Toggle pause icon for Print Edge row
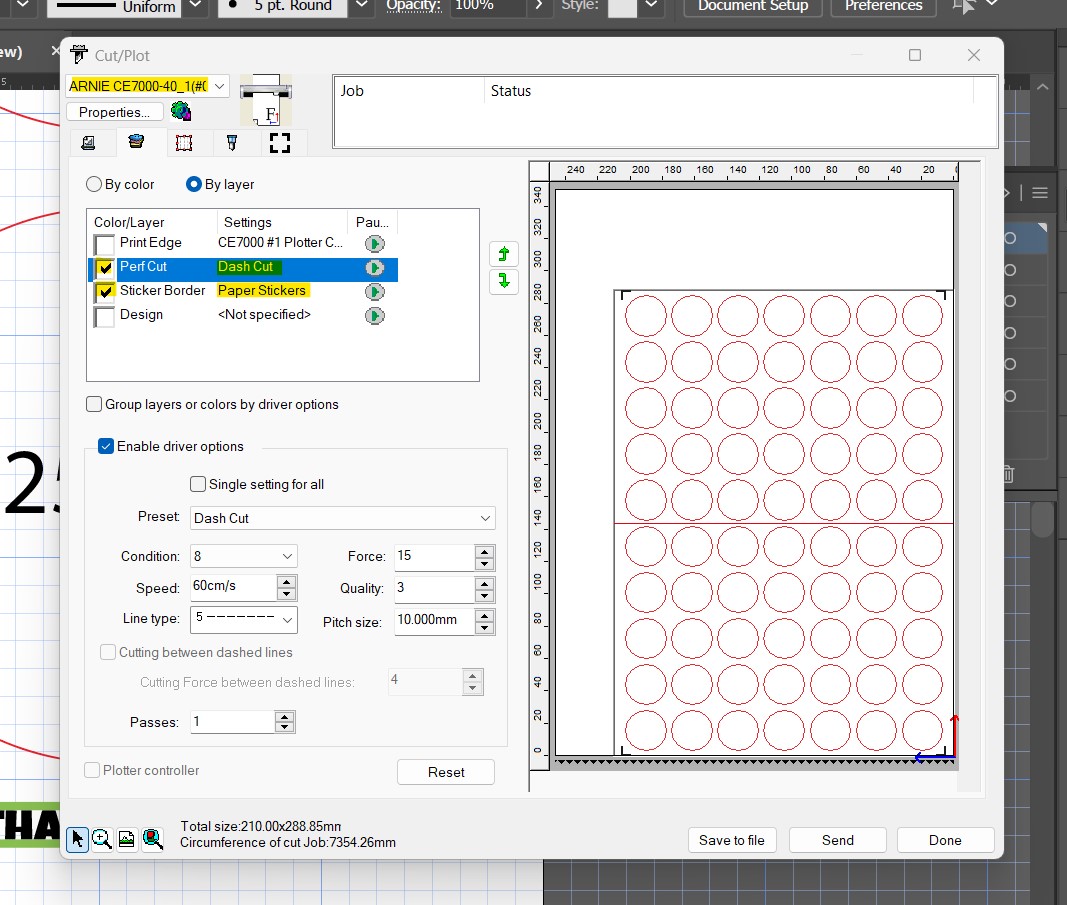 coord(374,244)
